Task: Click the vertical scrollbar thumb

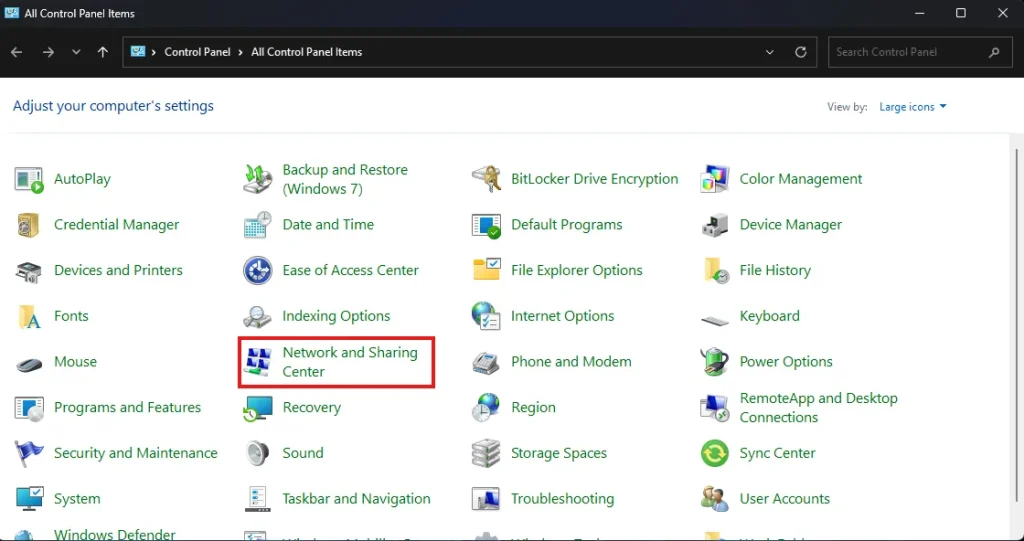Action: pyautogui.click(x=1017, y=327)
